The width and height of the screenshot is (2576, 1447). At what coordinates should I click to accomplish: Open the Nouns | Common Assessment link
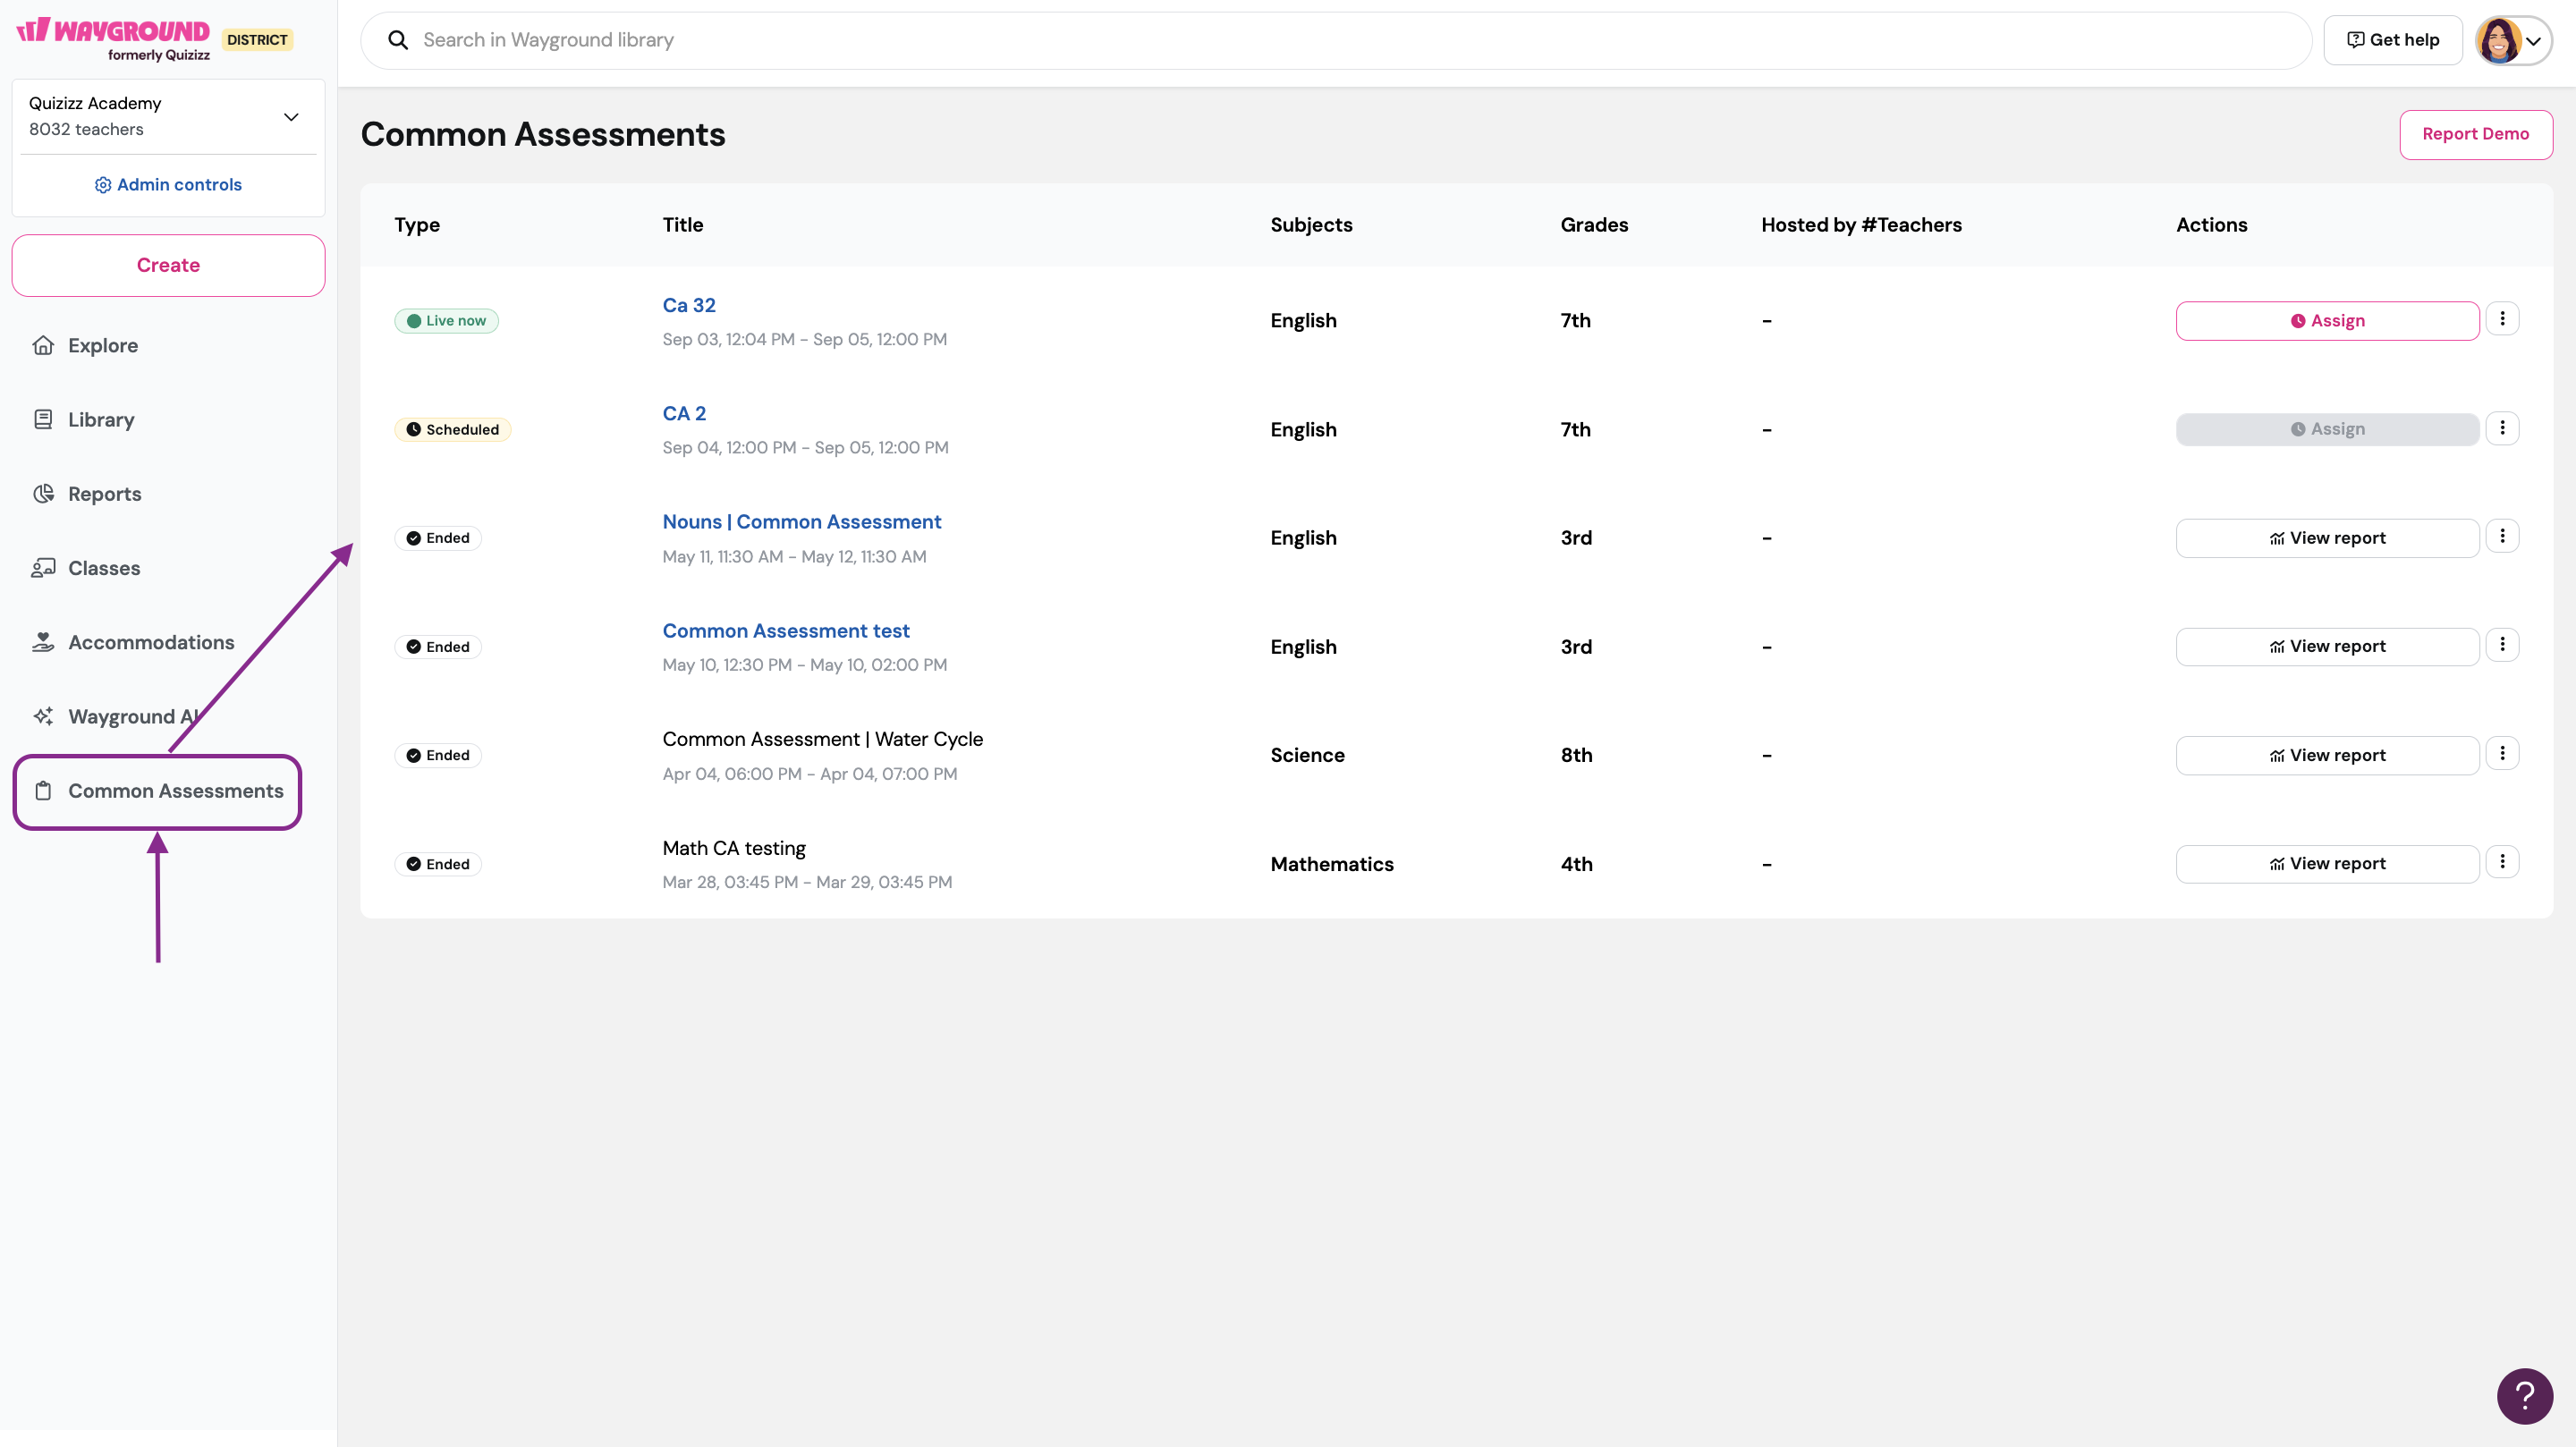point(801,522)
